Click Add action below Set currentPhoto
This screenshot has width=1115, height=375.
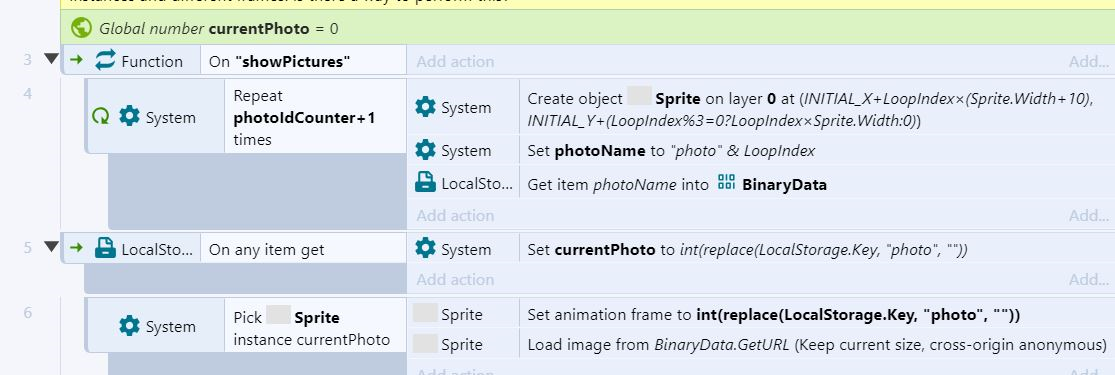pos(455,280)
